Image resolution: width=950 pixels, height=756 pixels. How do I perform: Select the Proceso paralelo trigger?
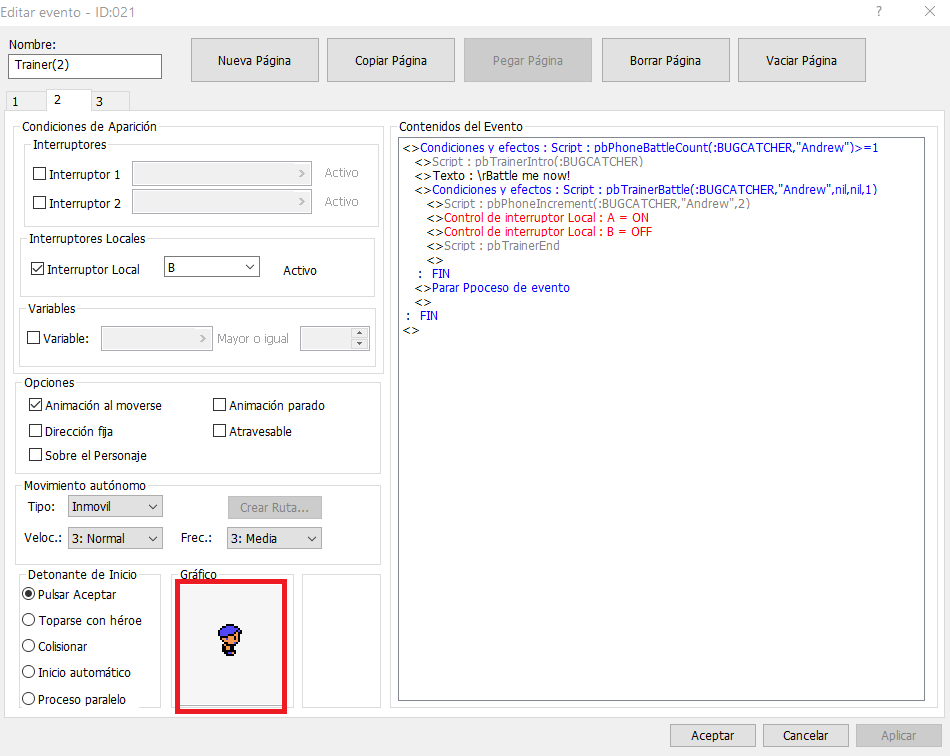pos(29,699)
